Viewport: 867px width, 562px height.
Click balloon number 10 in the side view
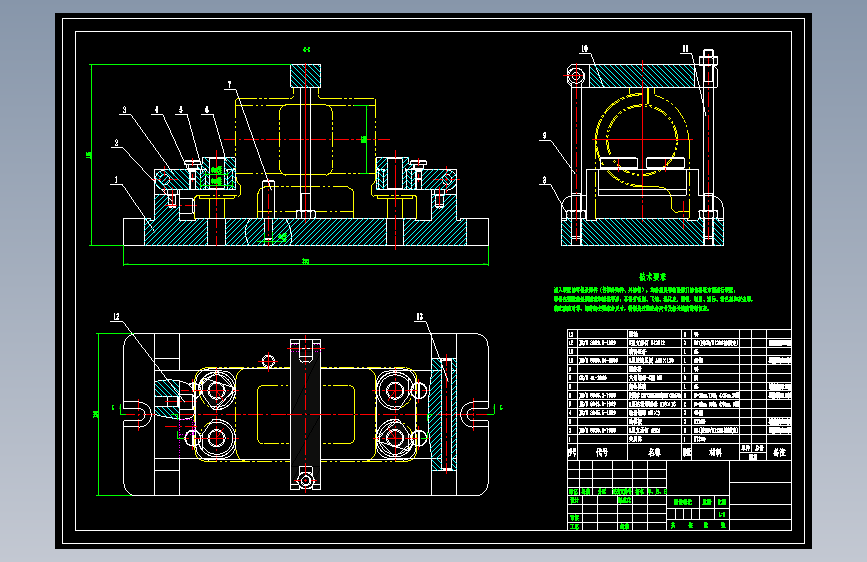(584, 49)
